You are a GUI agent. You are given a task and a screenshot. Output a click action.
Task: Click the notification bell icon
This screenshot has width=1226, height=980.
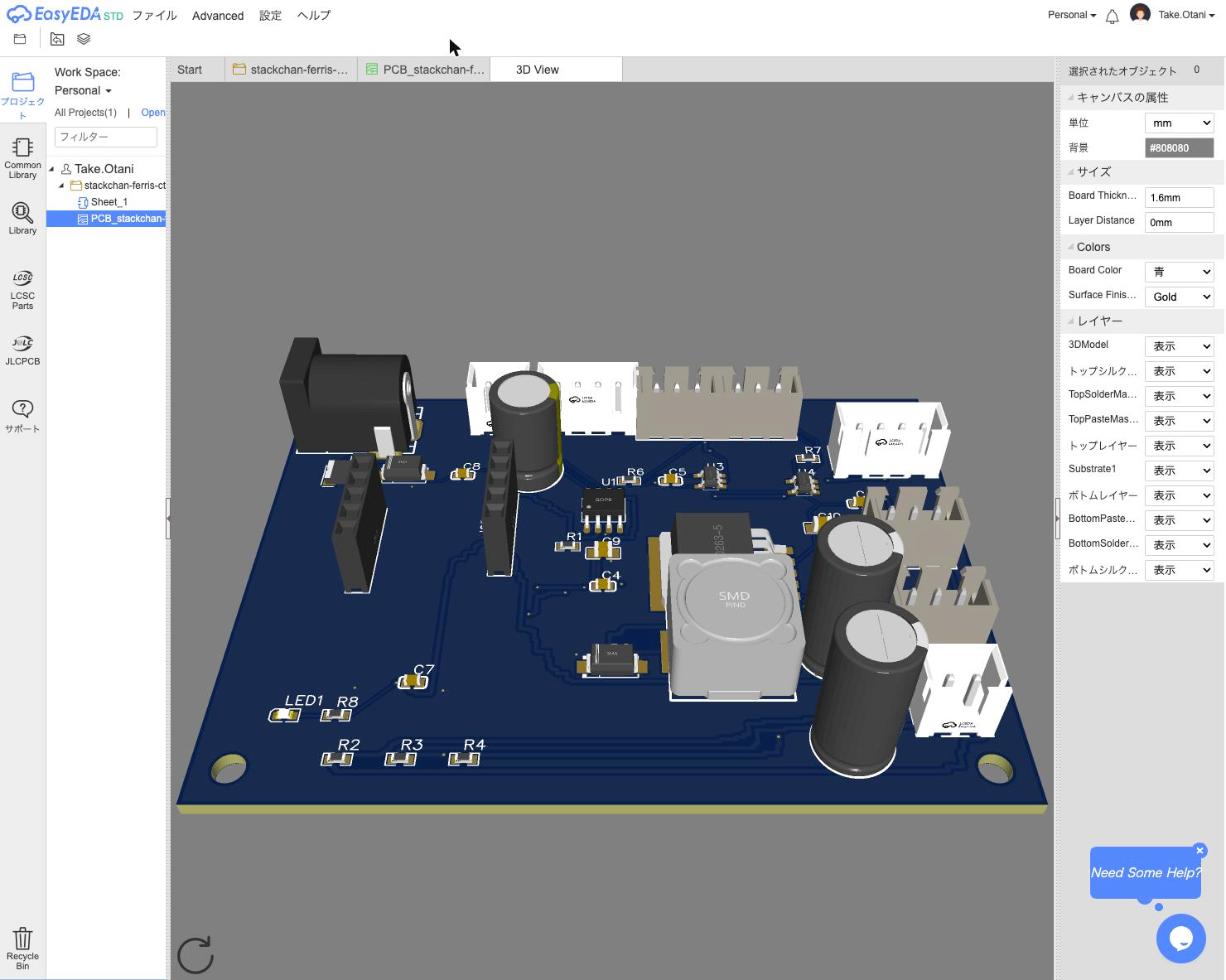(x=1112, y=16)
